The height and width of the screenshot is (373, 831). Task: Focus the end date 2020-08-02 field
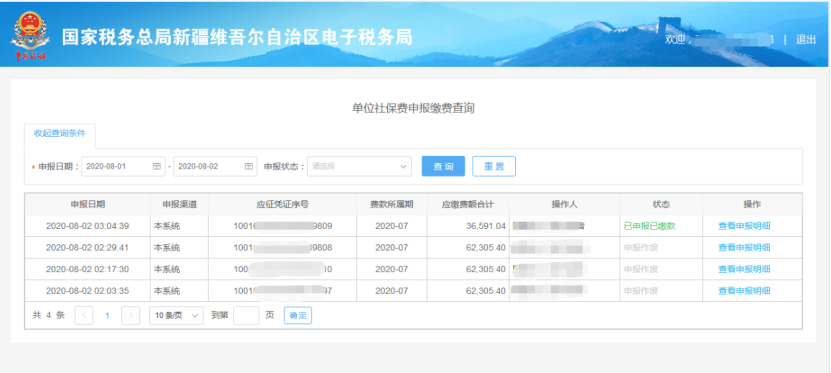click(x=215, y=166)
